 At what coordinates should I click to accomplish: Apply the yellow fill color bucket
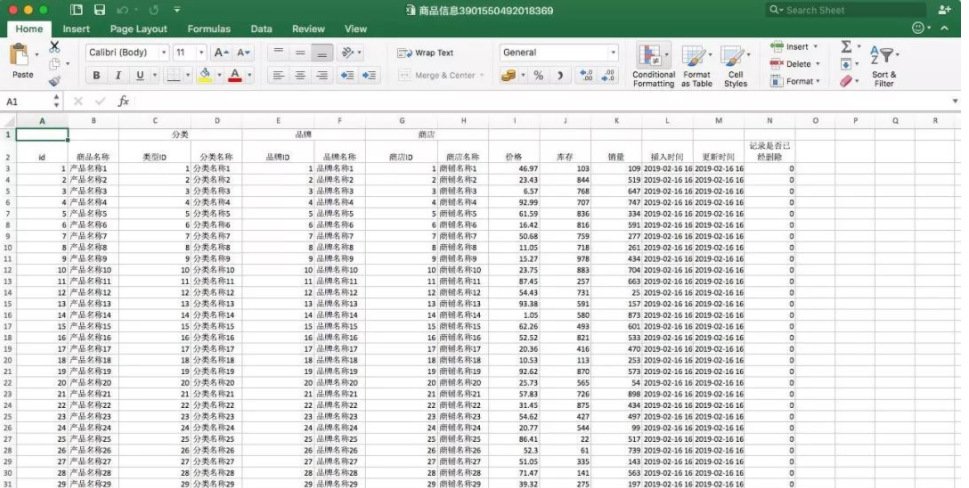(x=205, y=75)
